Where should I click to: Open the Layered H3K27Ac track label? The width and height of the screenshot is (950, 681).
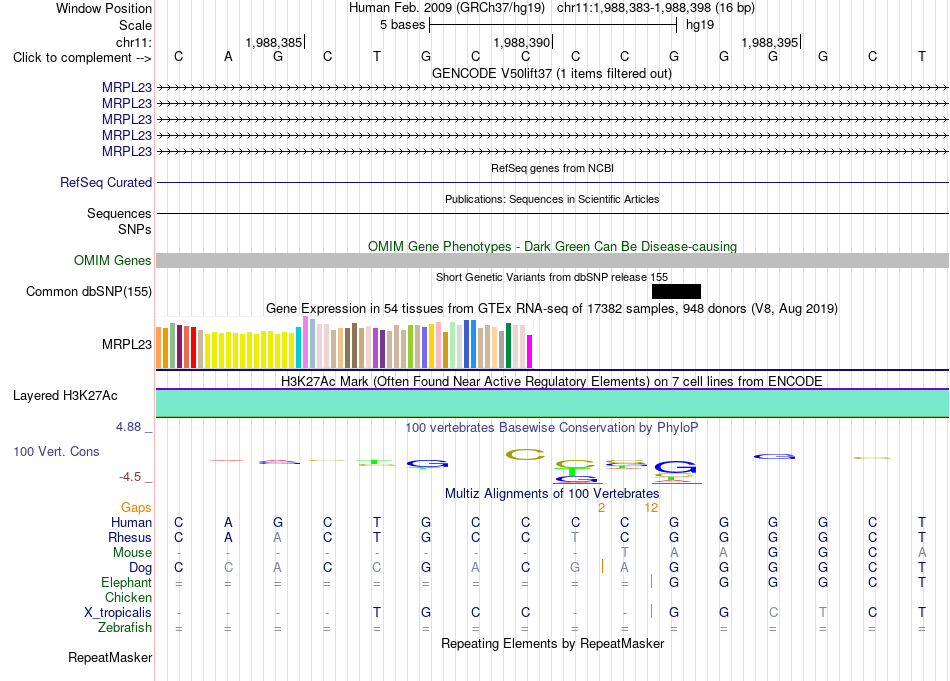(65, 396)
